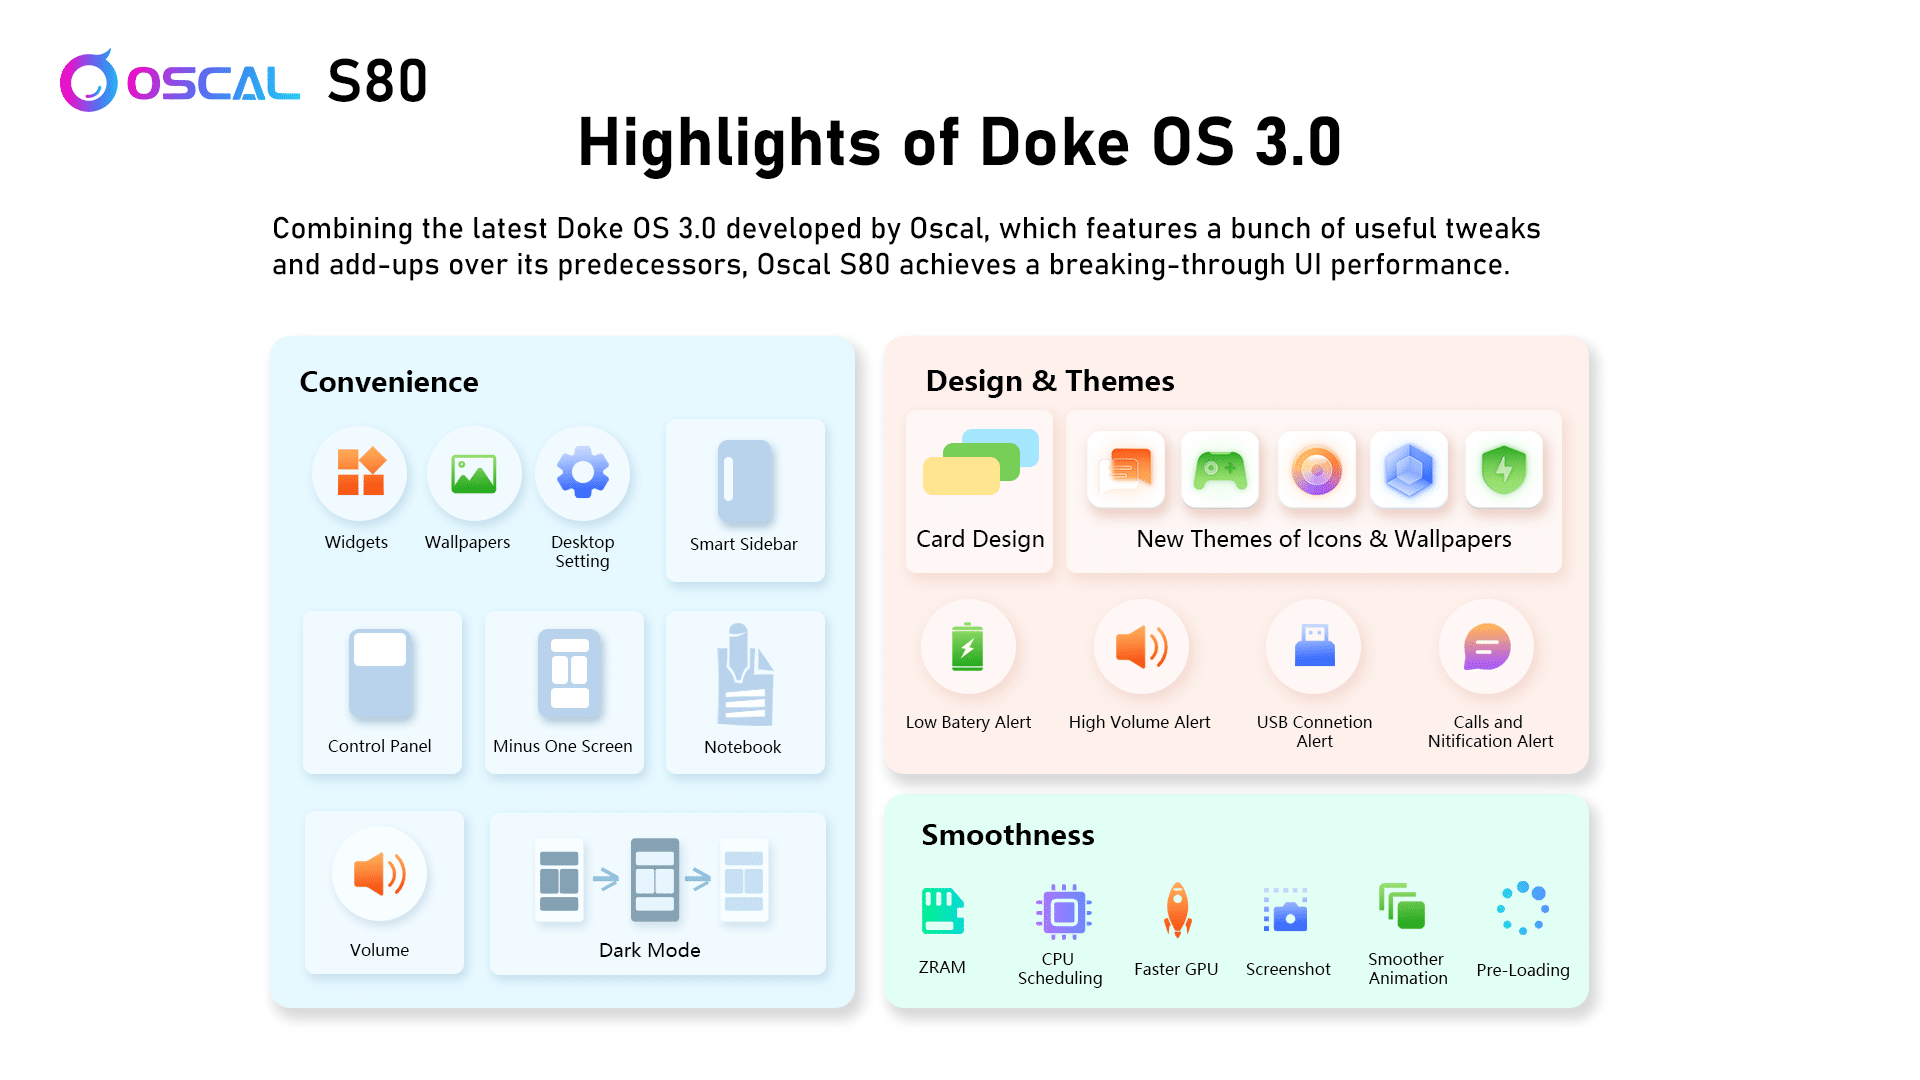Click the Faster GPU rocket icon
Screen dimensions: 1920x1080
coord(1177,909)
